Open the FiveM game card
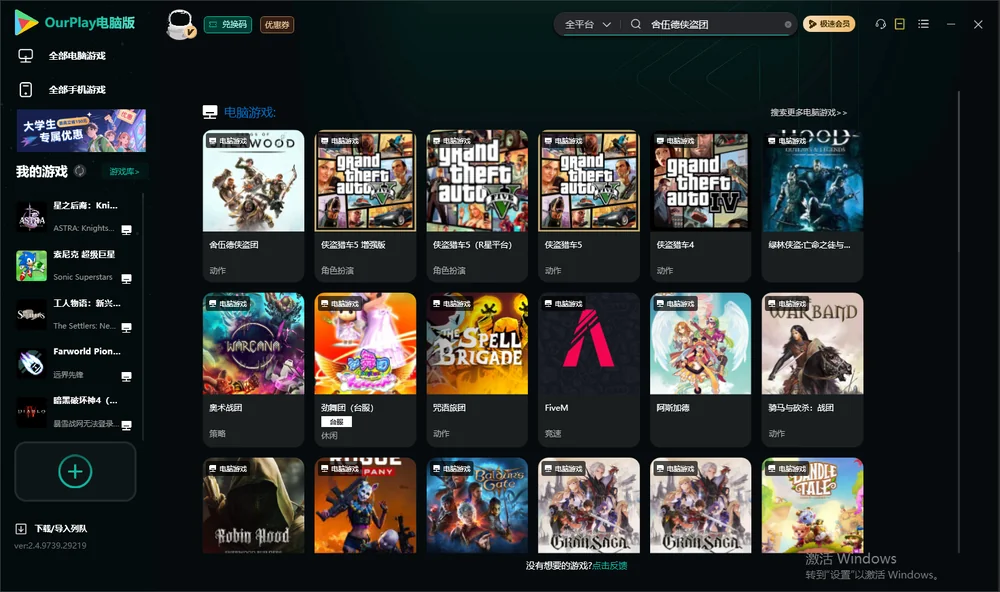The width and height of the screenshot is (1000, 592). pos(589,369)
